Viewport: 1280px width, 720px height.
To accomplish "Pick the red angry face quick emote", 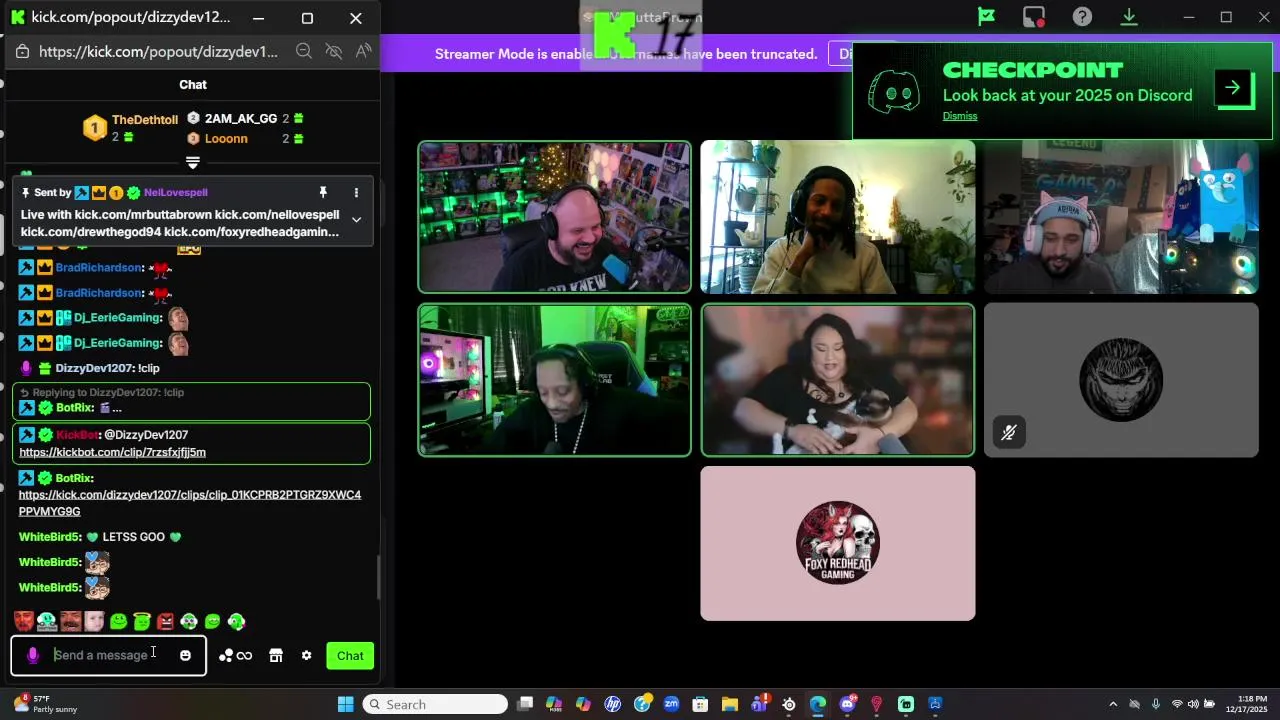I will tap(165, 622).
